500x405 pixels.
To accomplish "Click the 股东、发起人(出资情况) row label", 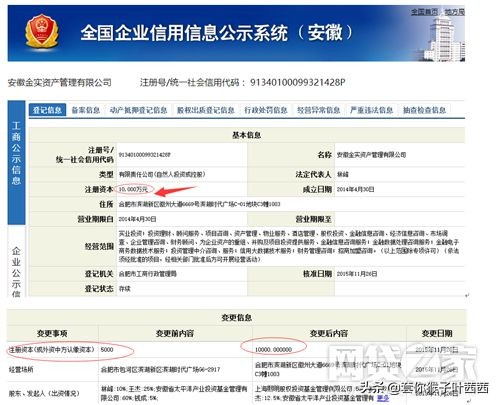I will (44, 394).
